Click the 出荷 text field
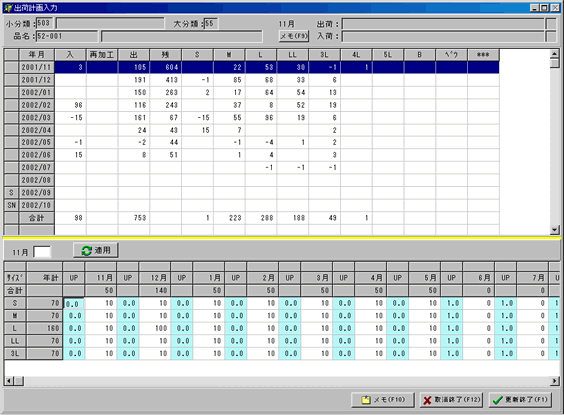This screenshot has height=415, width=564. tap(443, 24)
